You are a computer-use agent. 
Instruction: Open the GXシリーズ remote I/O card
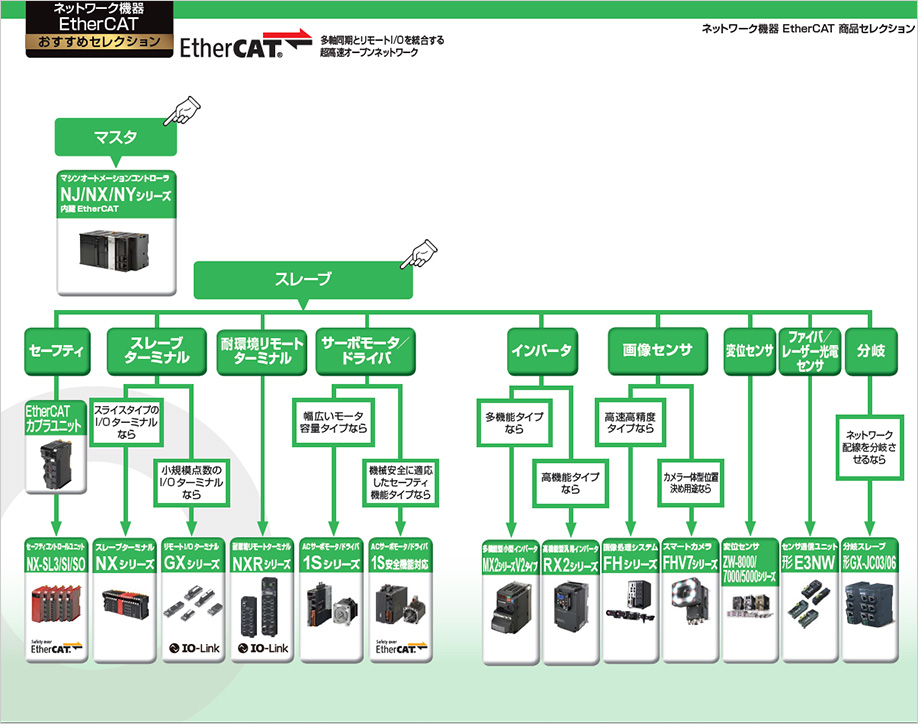pyautogui.click(x=193, y=600)
